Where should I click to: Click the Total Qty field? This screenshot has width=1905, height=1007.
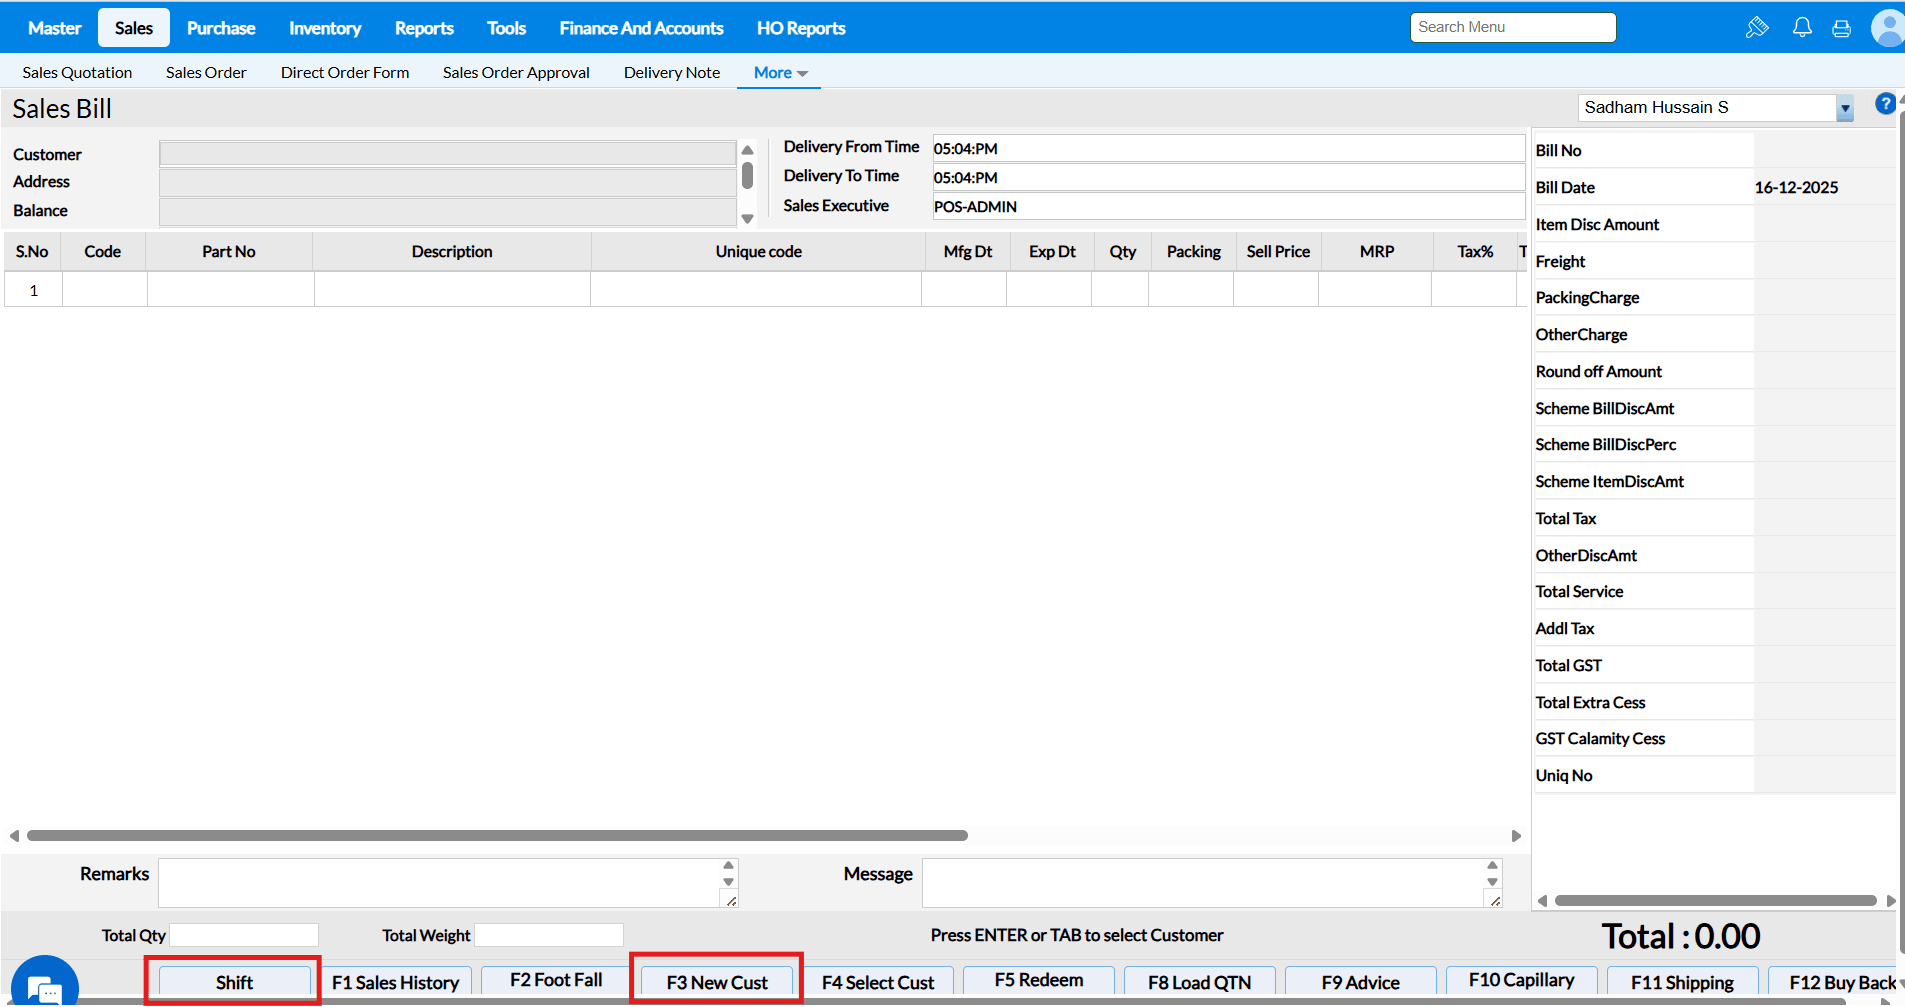[244, 935]
